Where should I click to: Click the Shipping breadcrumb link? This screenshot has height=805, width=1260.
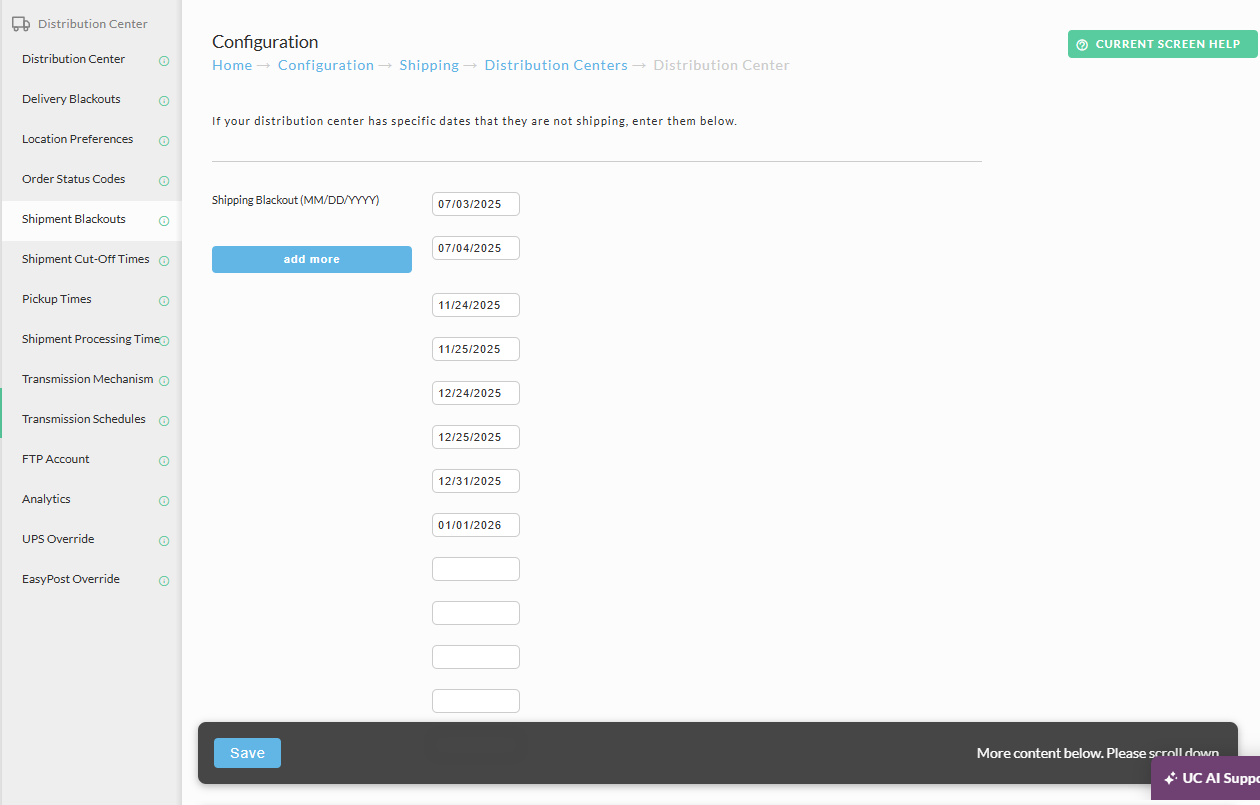(429, 65)
